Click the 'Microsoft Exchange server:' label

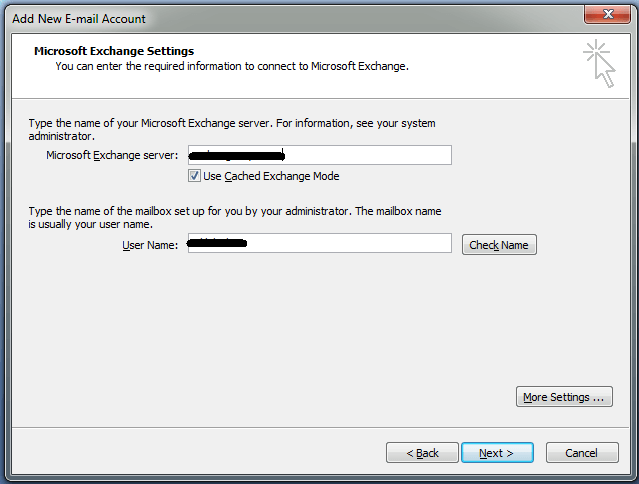pos(112,155)
